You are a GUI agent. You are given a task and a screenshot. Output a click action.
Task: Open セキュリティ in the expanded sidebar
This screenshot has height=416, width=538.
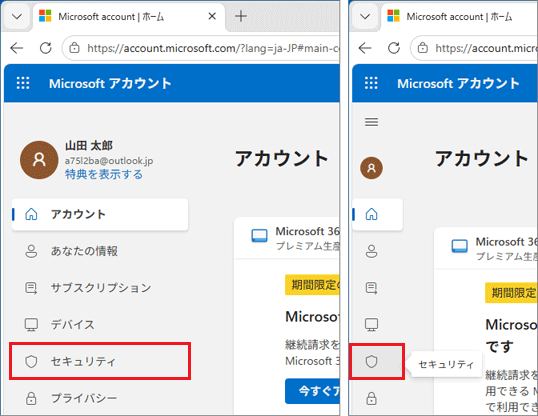coord(100,361)
